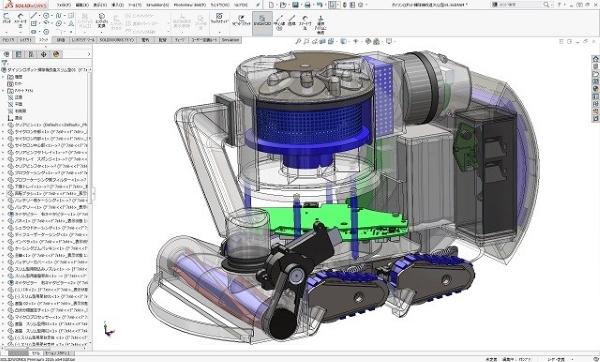600x362 pixels.
Task: Select the line sketch tool
Action: [34, 16]
